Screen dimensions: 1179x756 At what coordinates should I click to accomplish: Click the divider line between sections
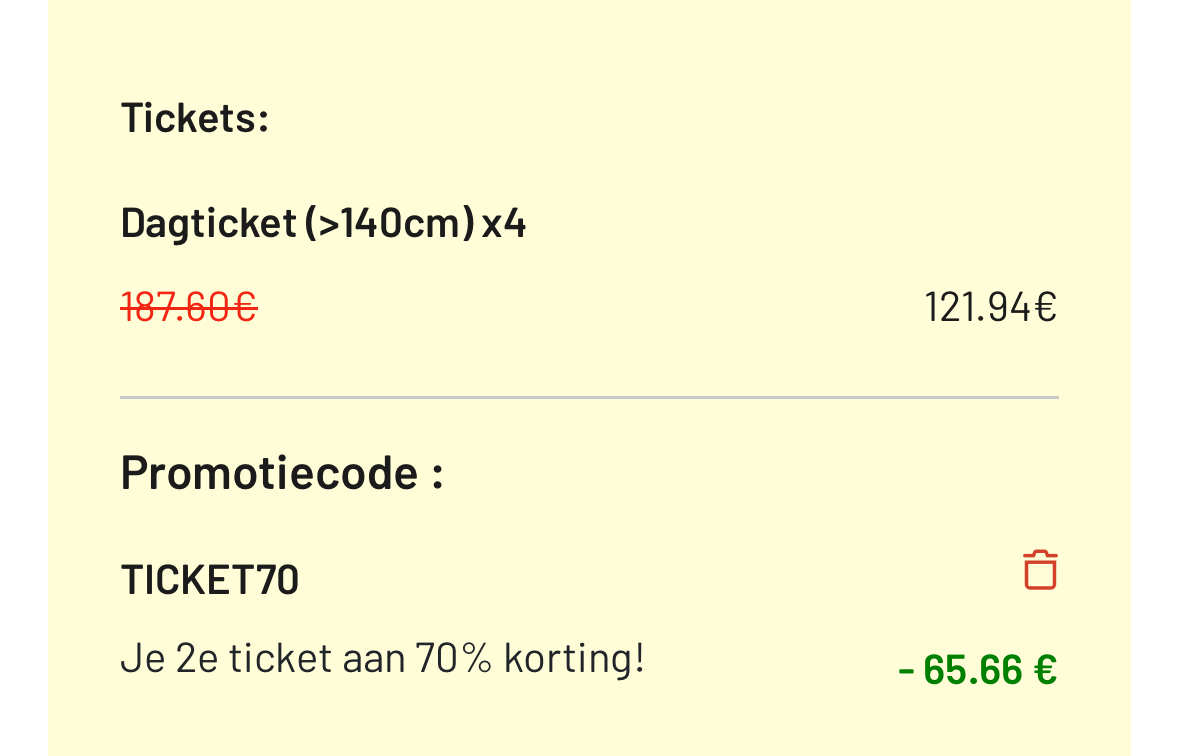tap(589, 397)
